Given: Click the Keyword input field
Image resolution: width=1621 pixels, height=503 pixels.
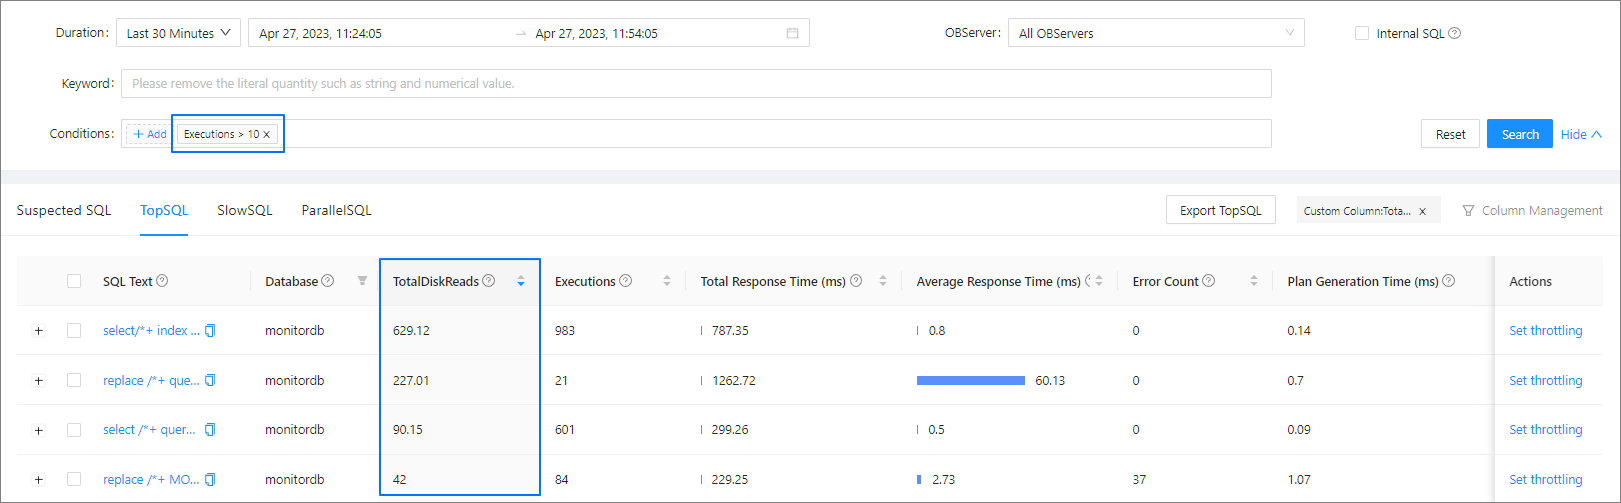Looking at the screenshot, I should pyautogui.click(x=695, y=83).
